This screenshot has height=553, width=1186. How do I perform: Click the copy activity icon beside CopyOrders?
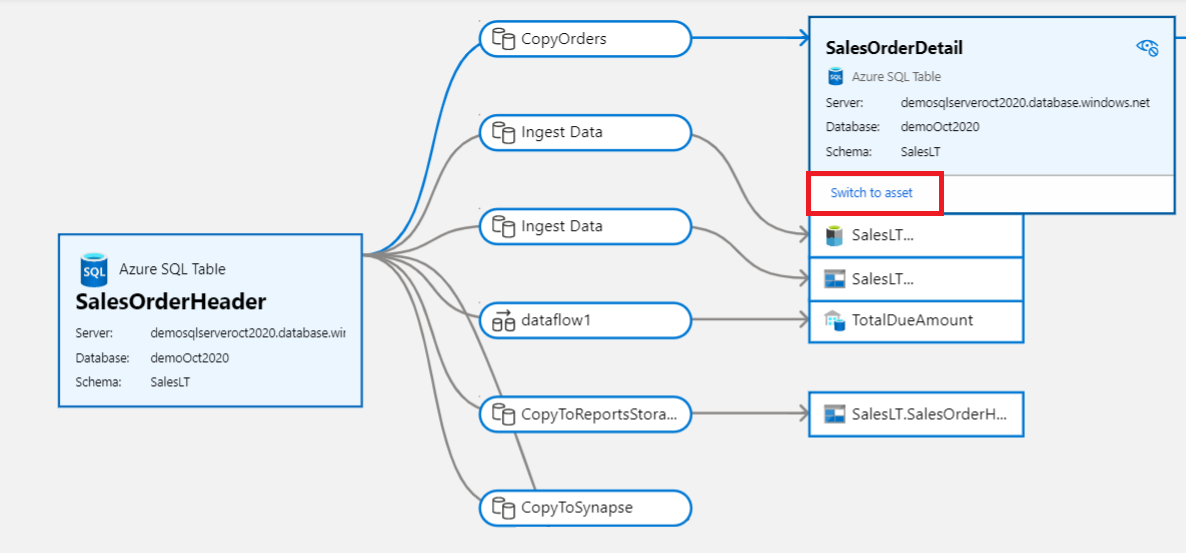(x=503, y=39)
